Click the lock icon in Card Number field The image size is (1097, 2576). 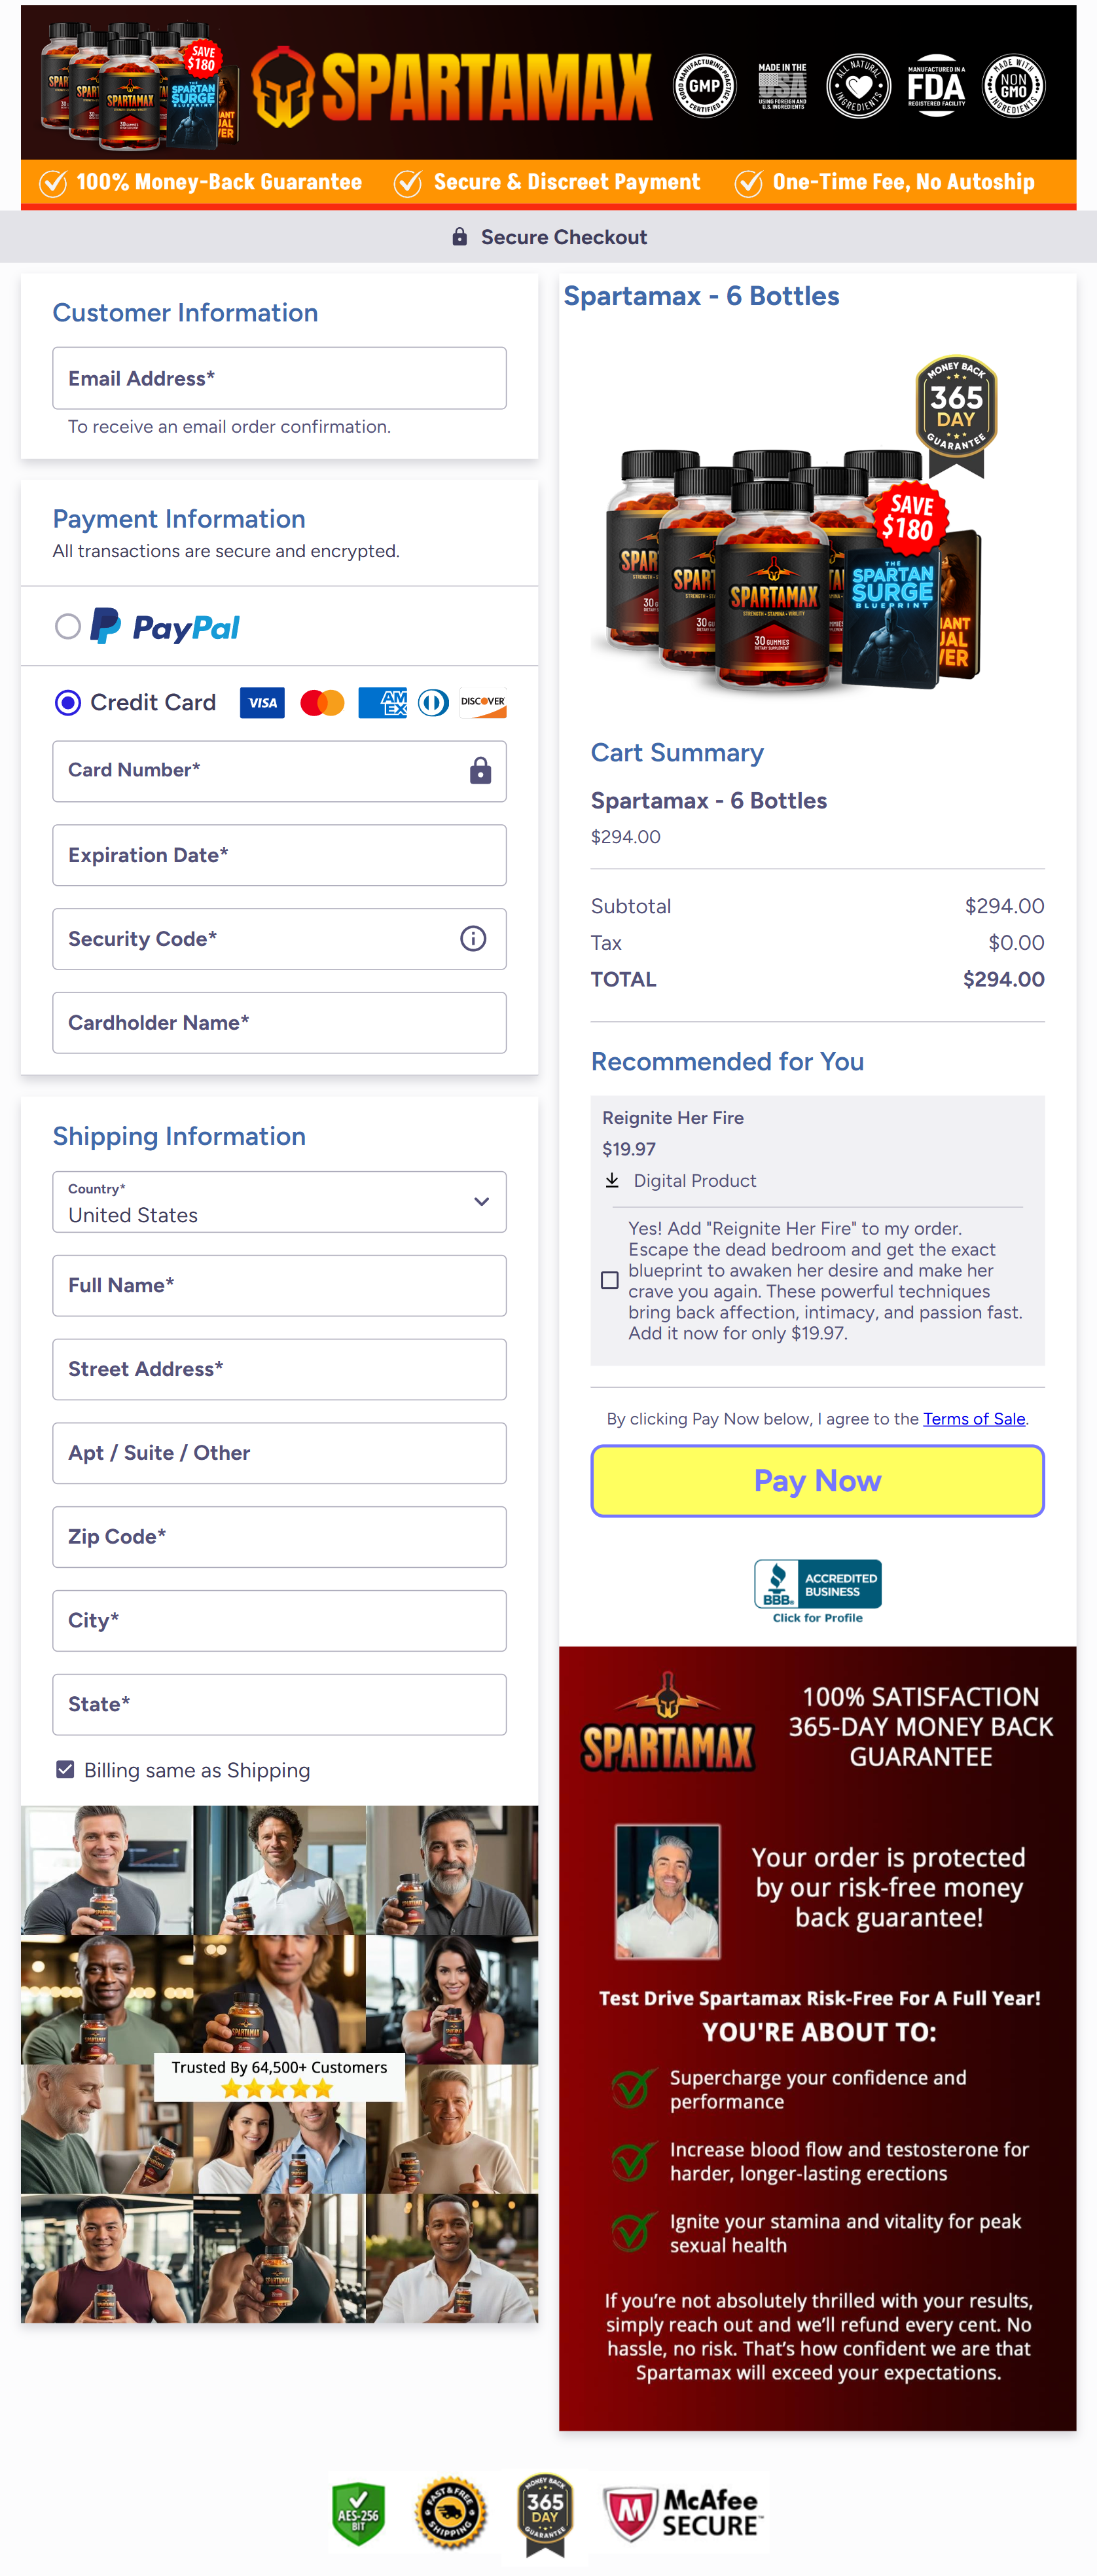click(x=479, y=771)
